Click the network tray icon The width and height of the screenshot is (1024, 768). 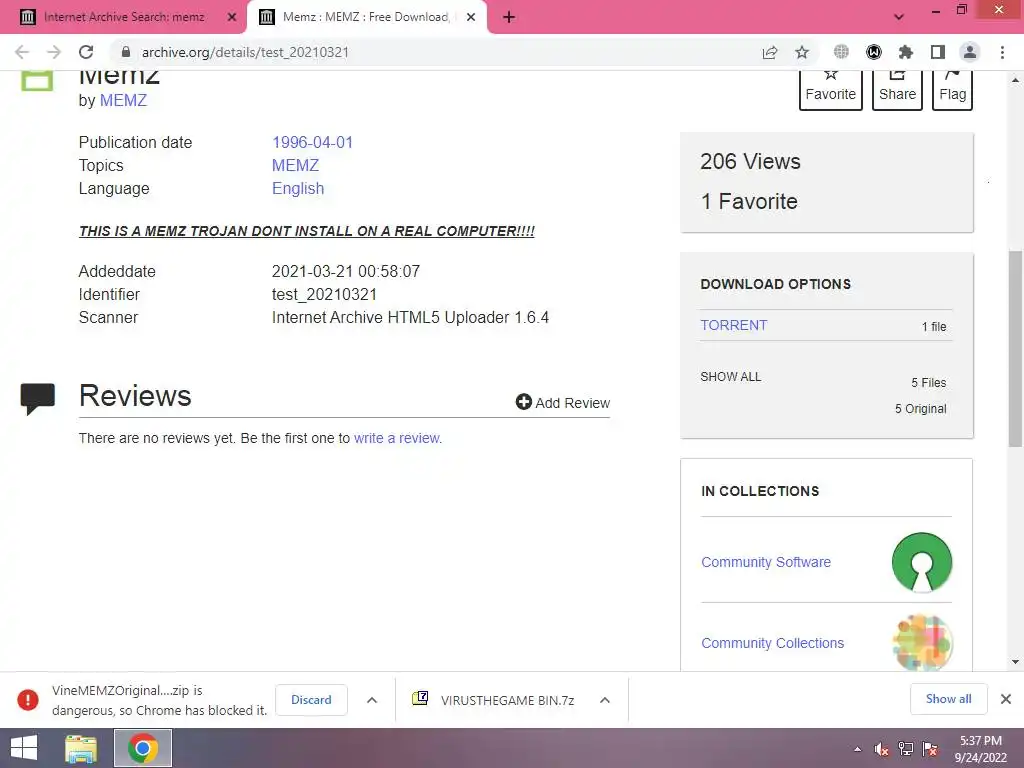click(x=905, y=749)
